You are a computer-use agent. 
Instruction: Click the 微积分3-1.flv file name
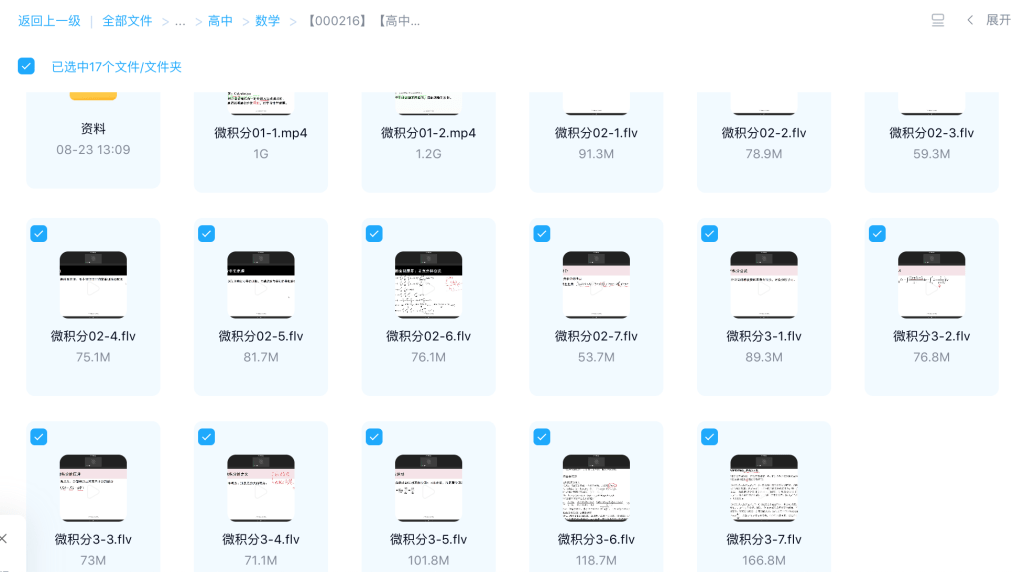click(x=764, y=336)
